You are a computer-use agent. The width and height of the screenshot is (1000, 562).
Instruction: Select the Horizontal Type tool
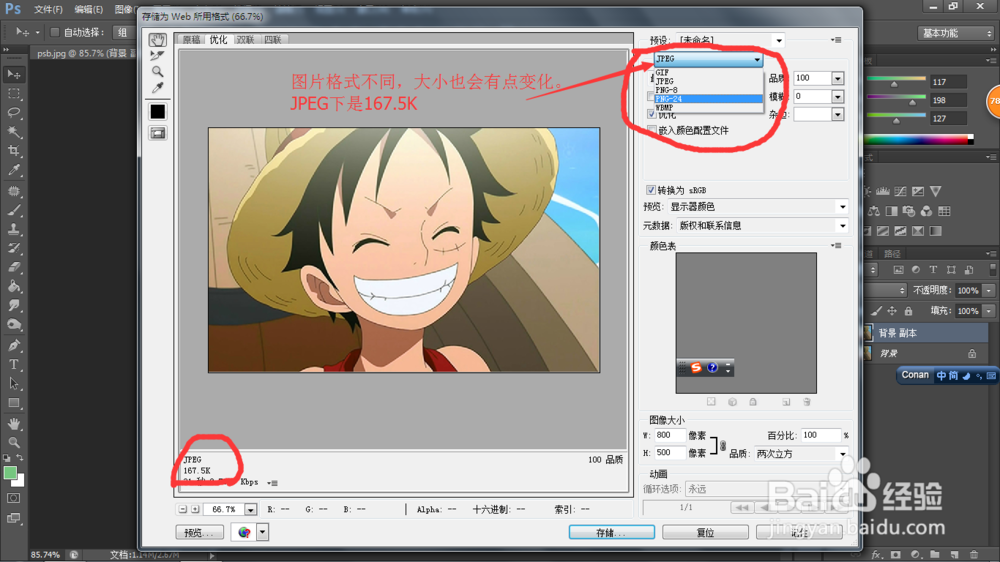coord(13,364)
